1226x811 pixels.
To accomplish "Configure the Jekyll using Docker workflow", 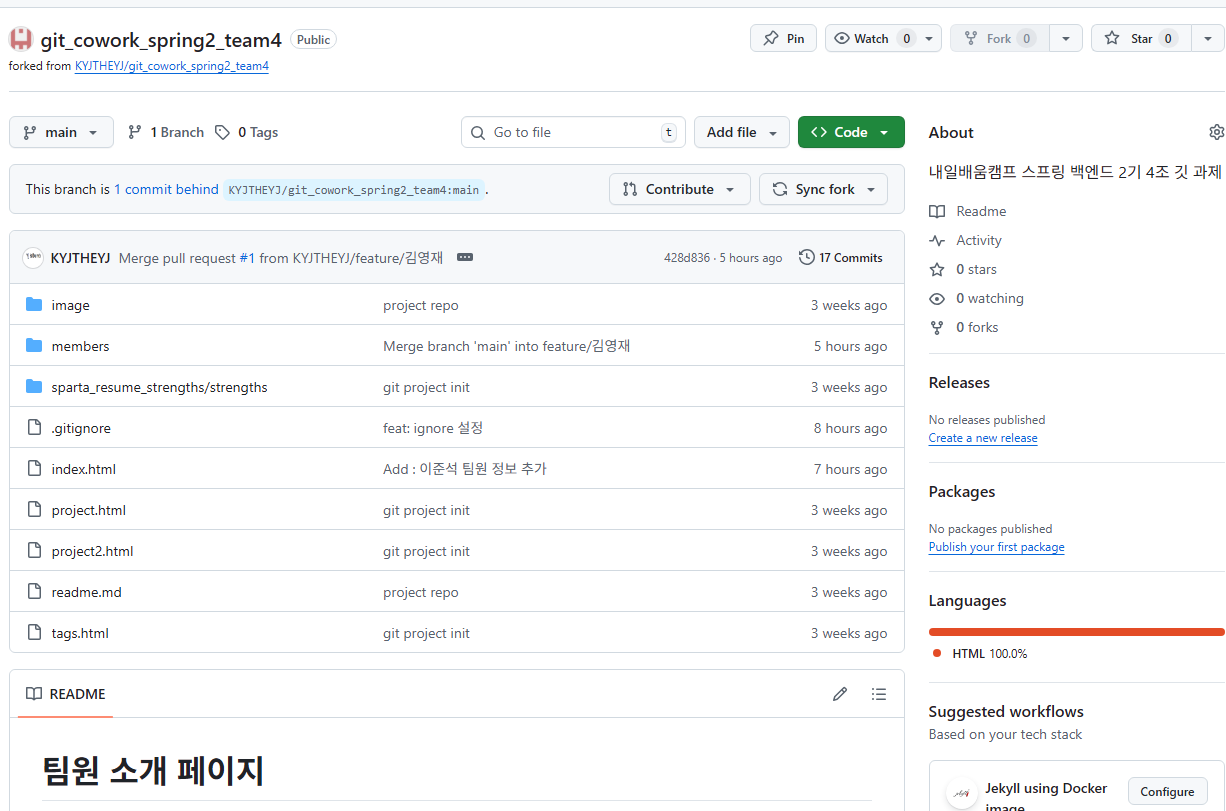I will pyautogui.click(x=1167, y=791).
